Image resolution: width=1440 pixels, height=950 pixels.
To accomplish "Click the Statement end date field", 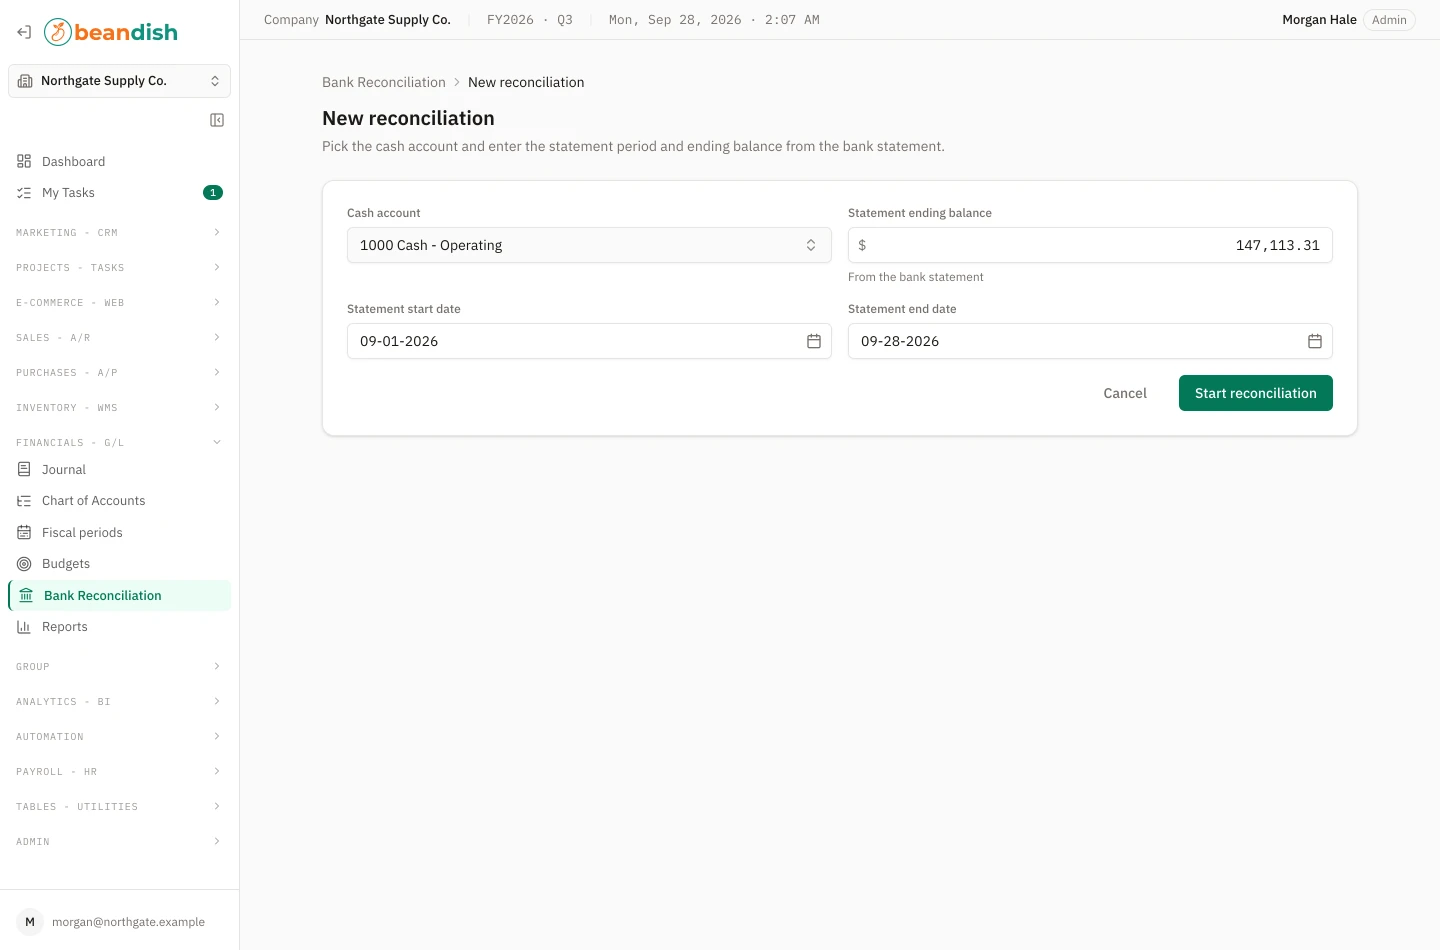I will (1090, 341).
